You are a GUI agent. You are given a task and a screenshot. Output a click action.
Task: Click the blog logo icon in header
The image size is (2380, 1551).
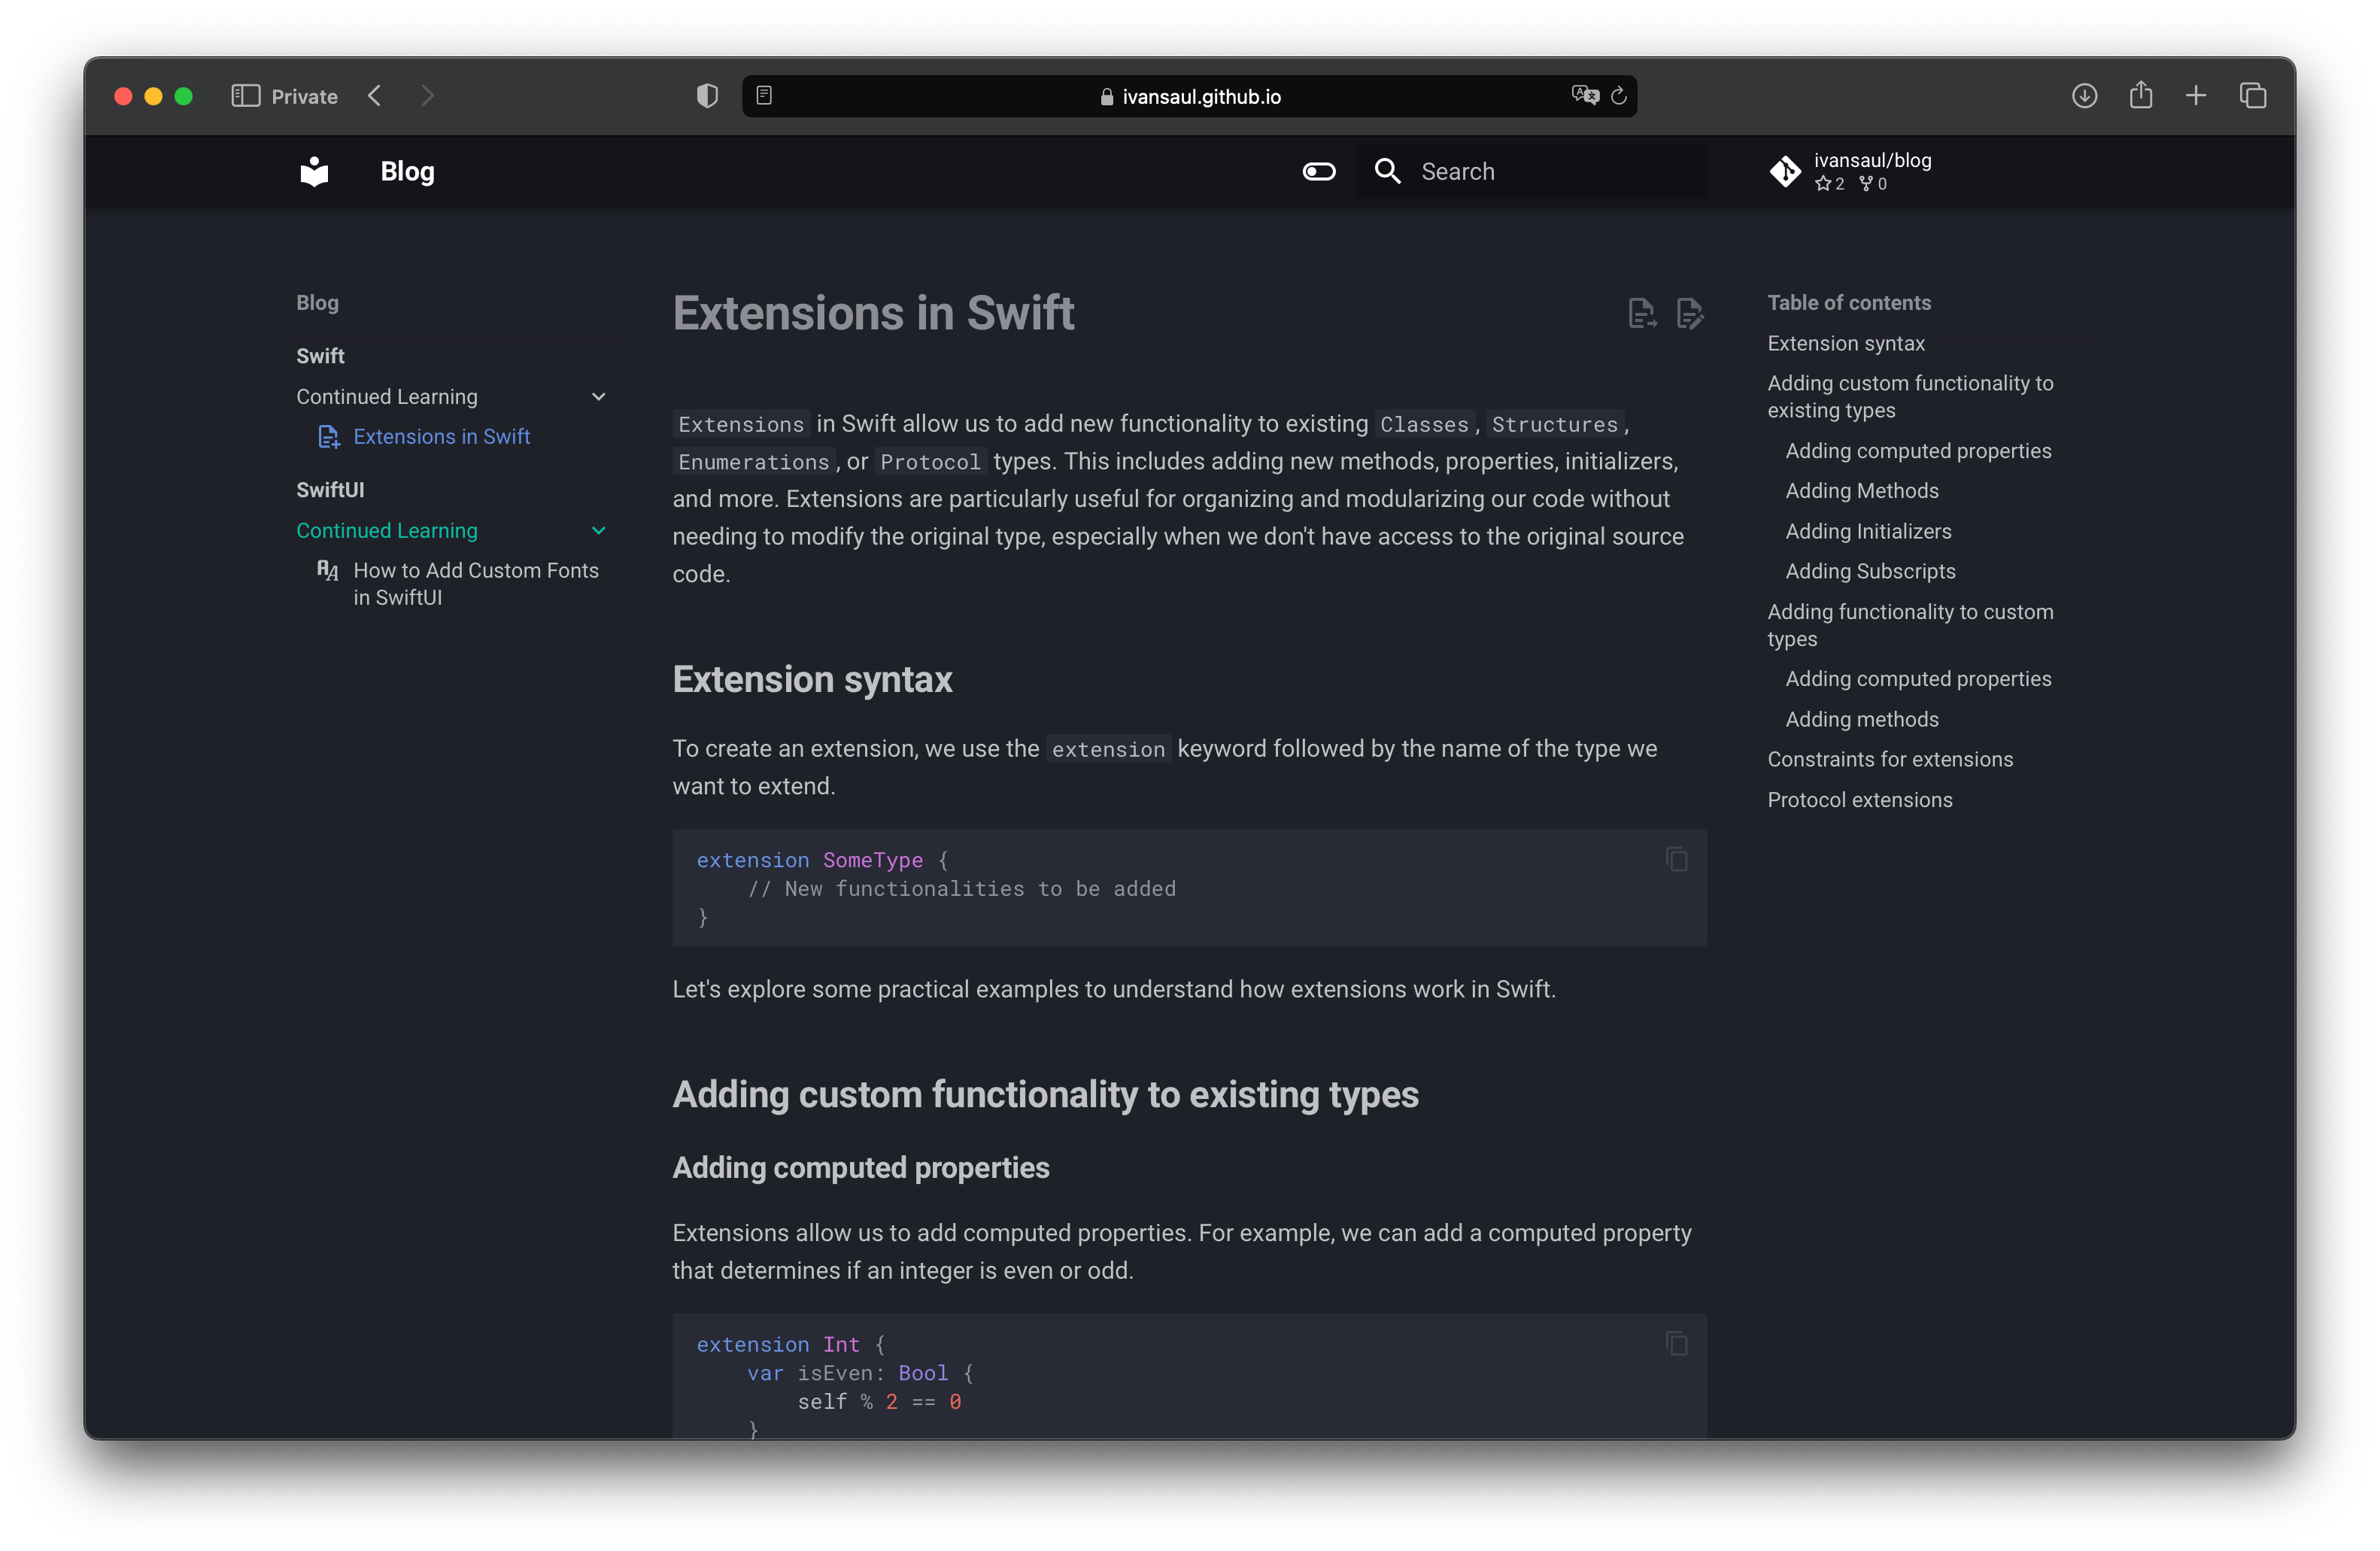[x=314, y=171]
